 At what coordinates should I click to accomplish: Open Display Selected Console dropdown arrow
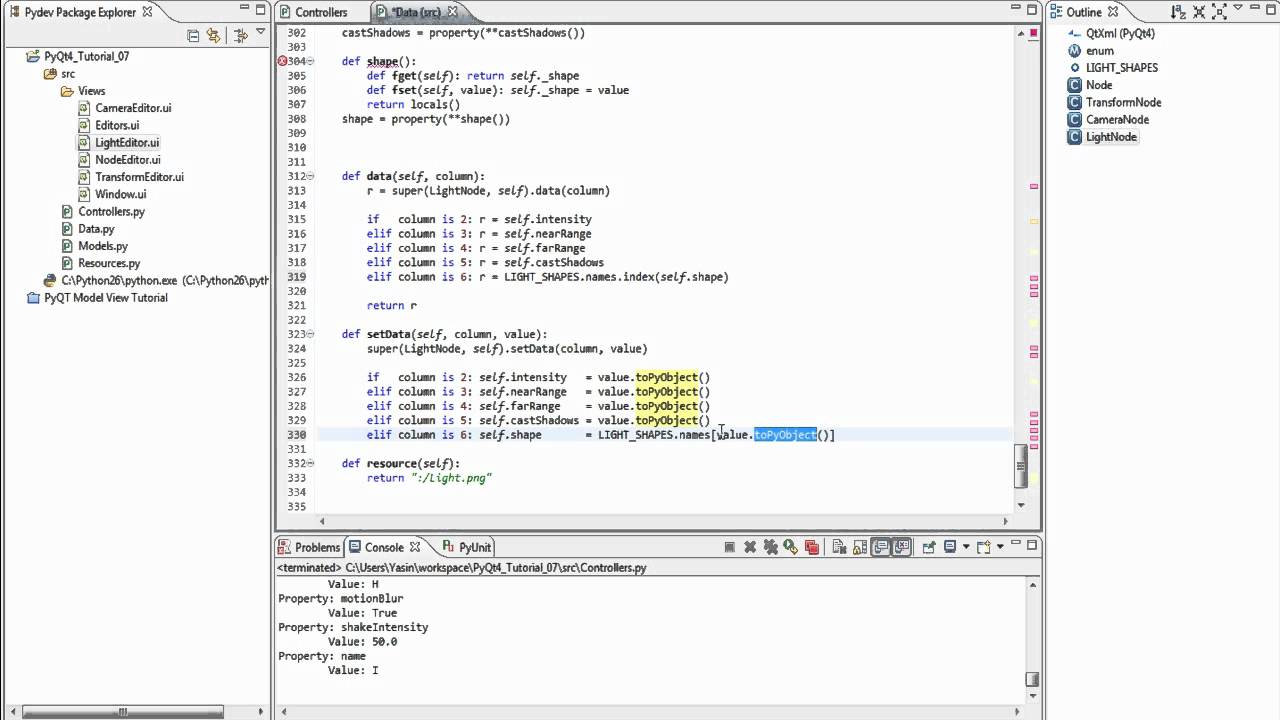pyautogui.click(x=965, y=547)
